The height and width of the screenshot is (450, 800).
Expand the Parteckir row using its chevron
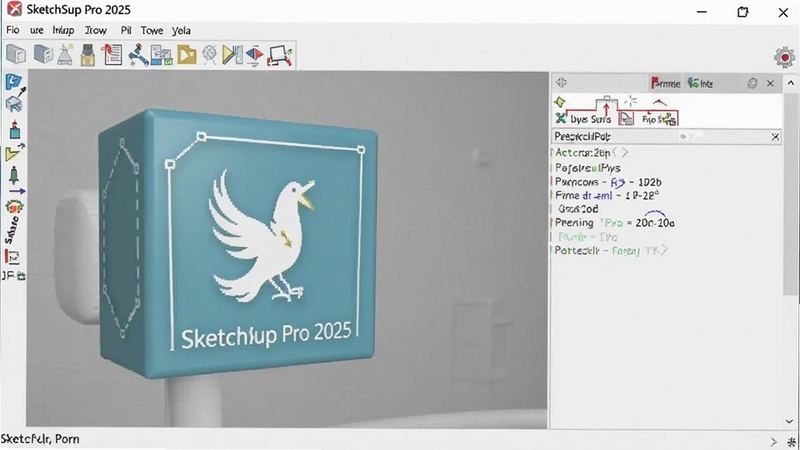pos(664,250)
